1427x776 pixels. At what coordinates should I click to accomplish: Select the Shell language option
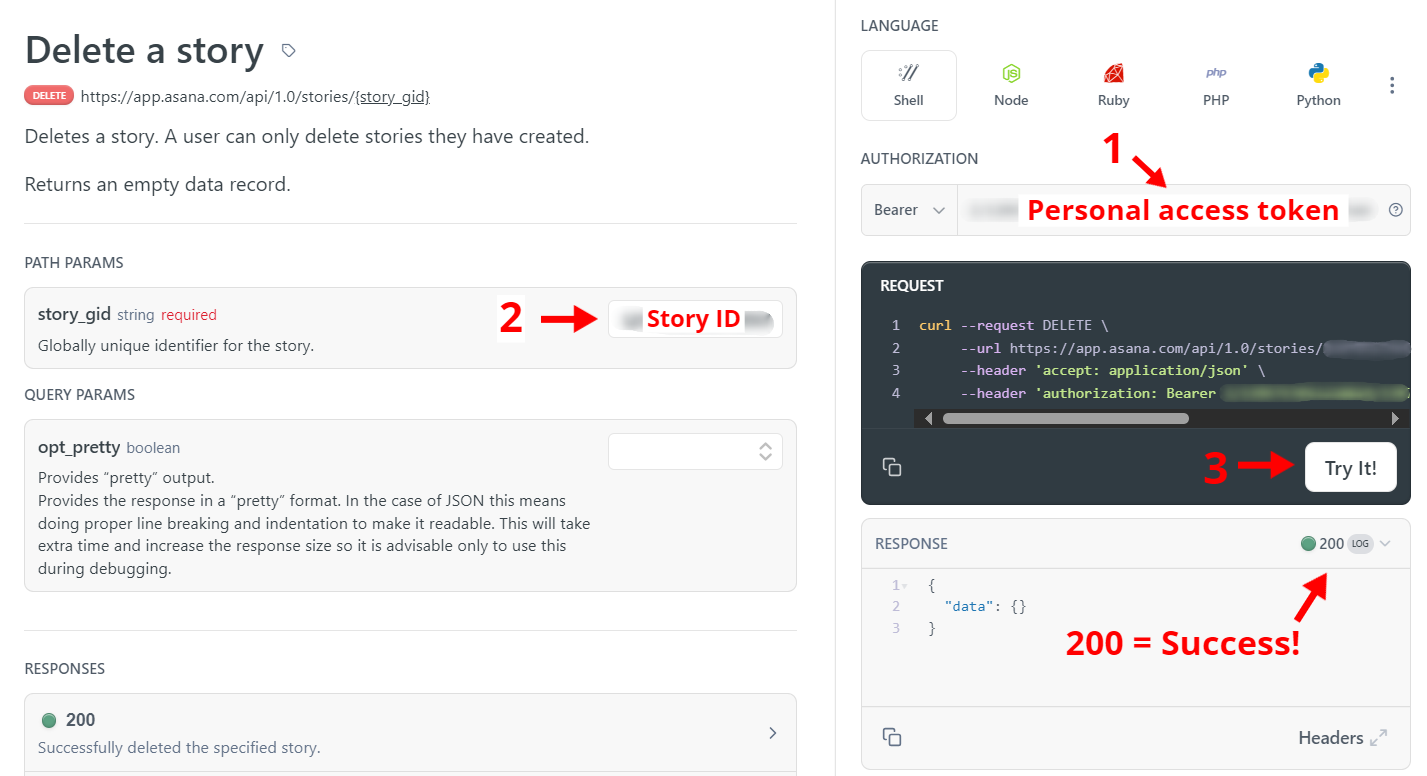(908, 85)
